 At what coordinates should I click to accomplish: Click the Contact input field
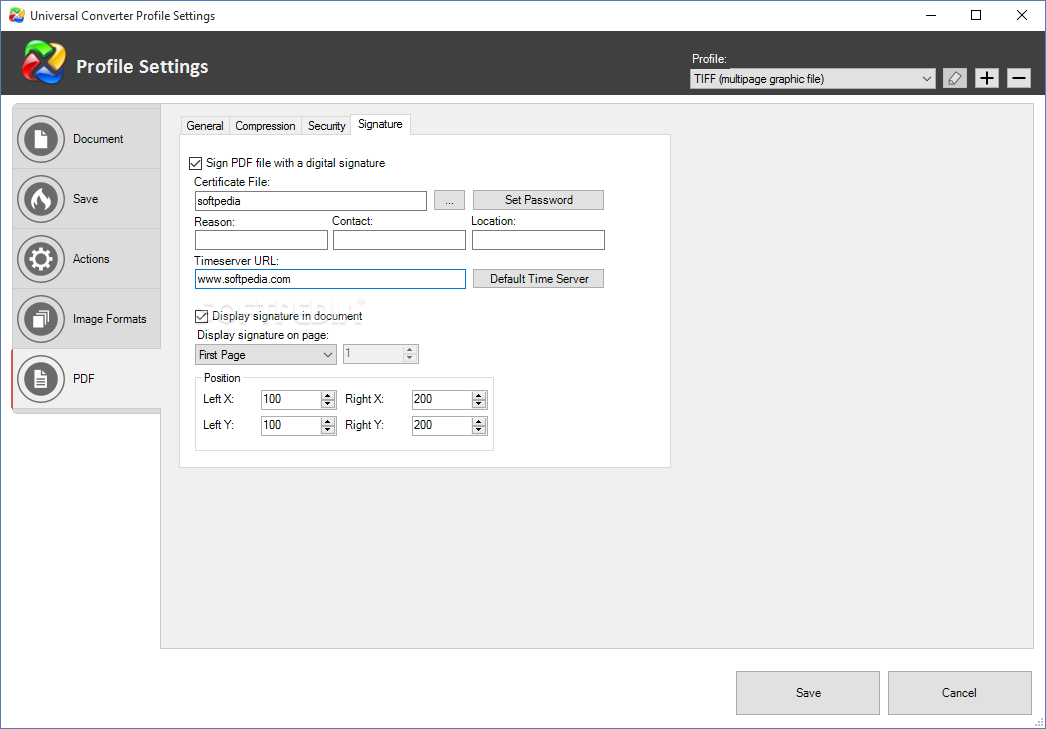[399, 240]
